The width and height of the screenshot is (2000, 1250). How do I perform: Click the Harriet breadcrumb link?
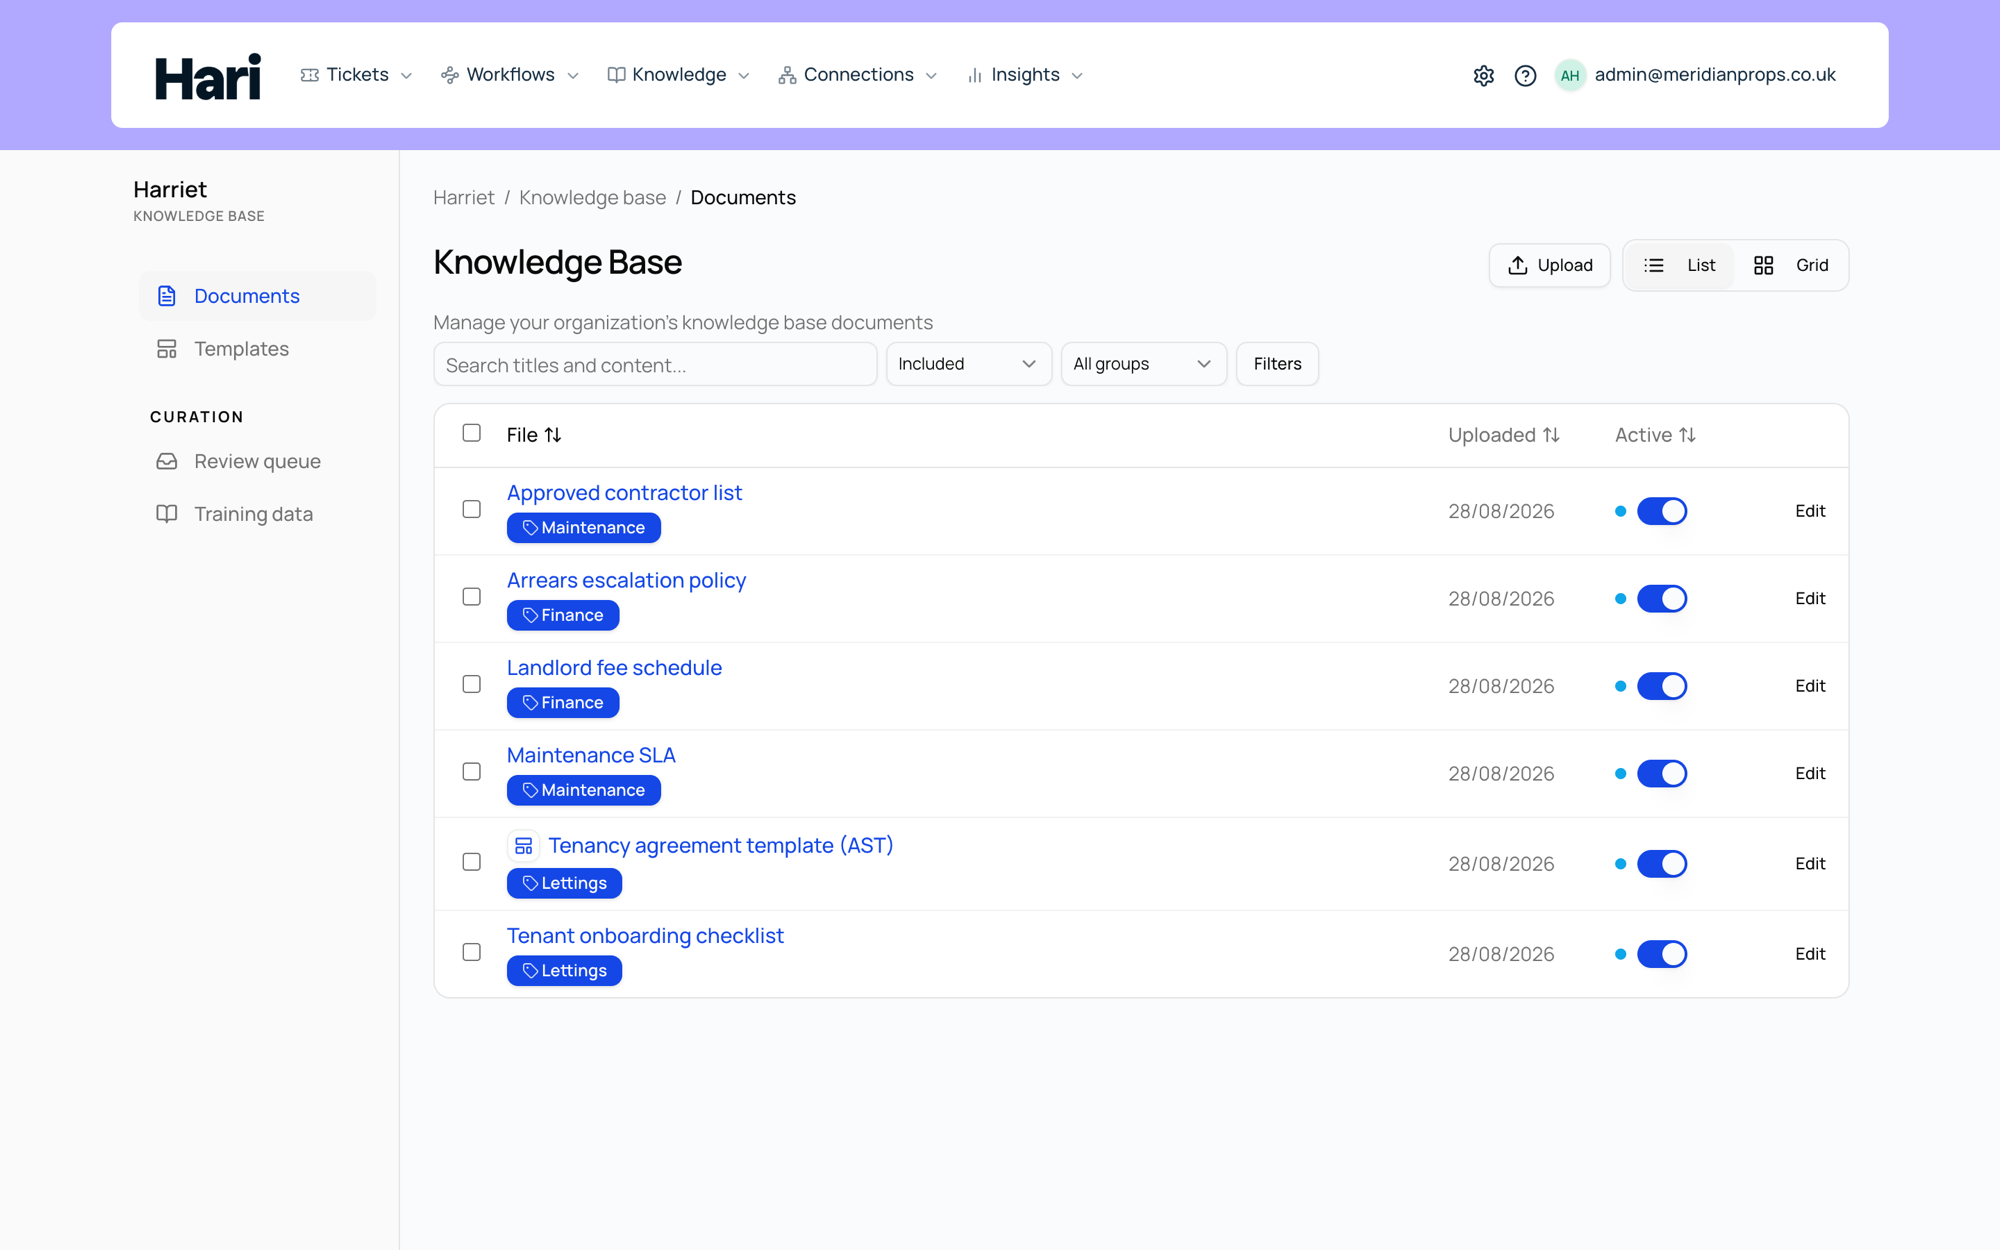point(464,198)
